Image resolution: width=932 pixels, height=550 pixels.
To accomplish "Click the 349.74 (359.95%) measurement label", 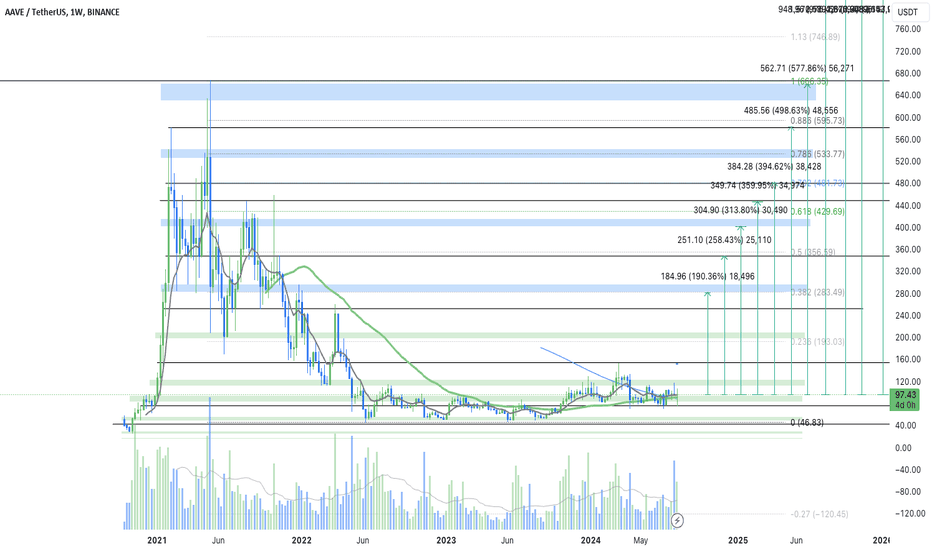I will coord(758,186).
